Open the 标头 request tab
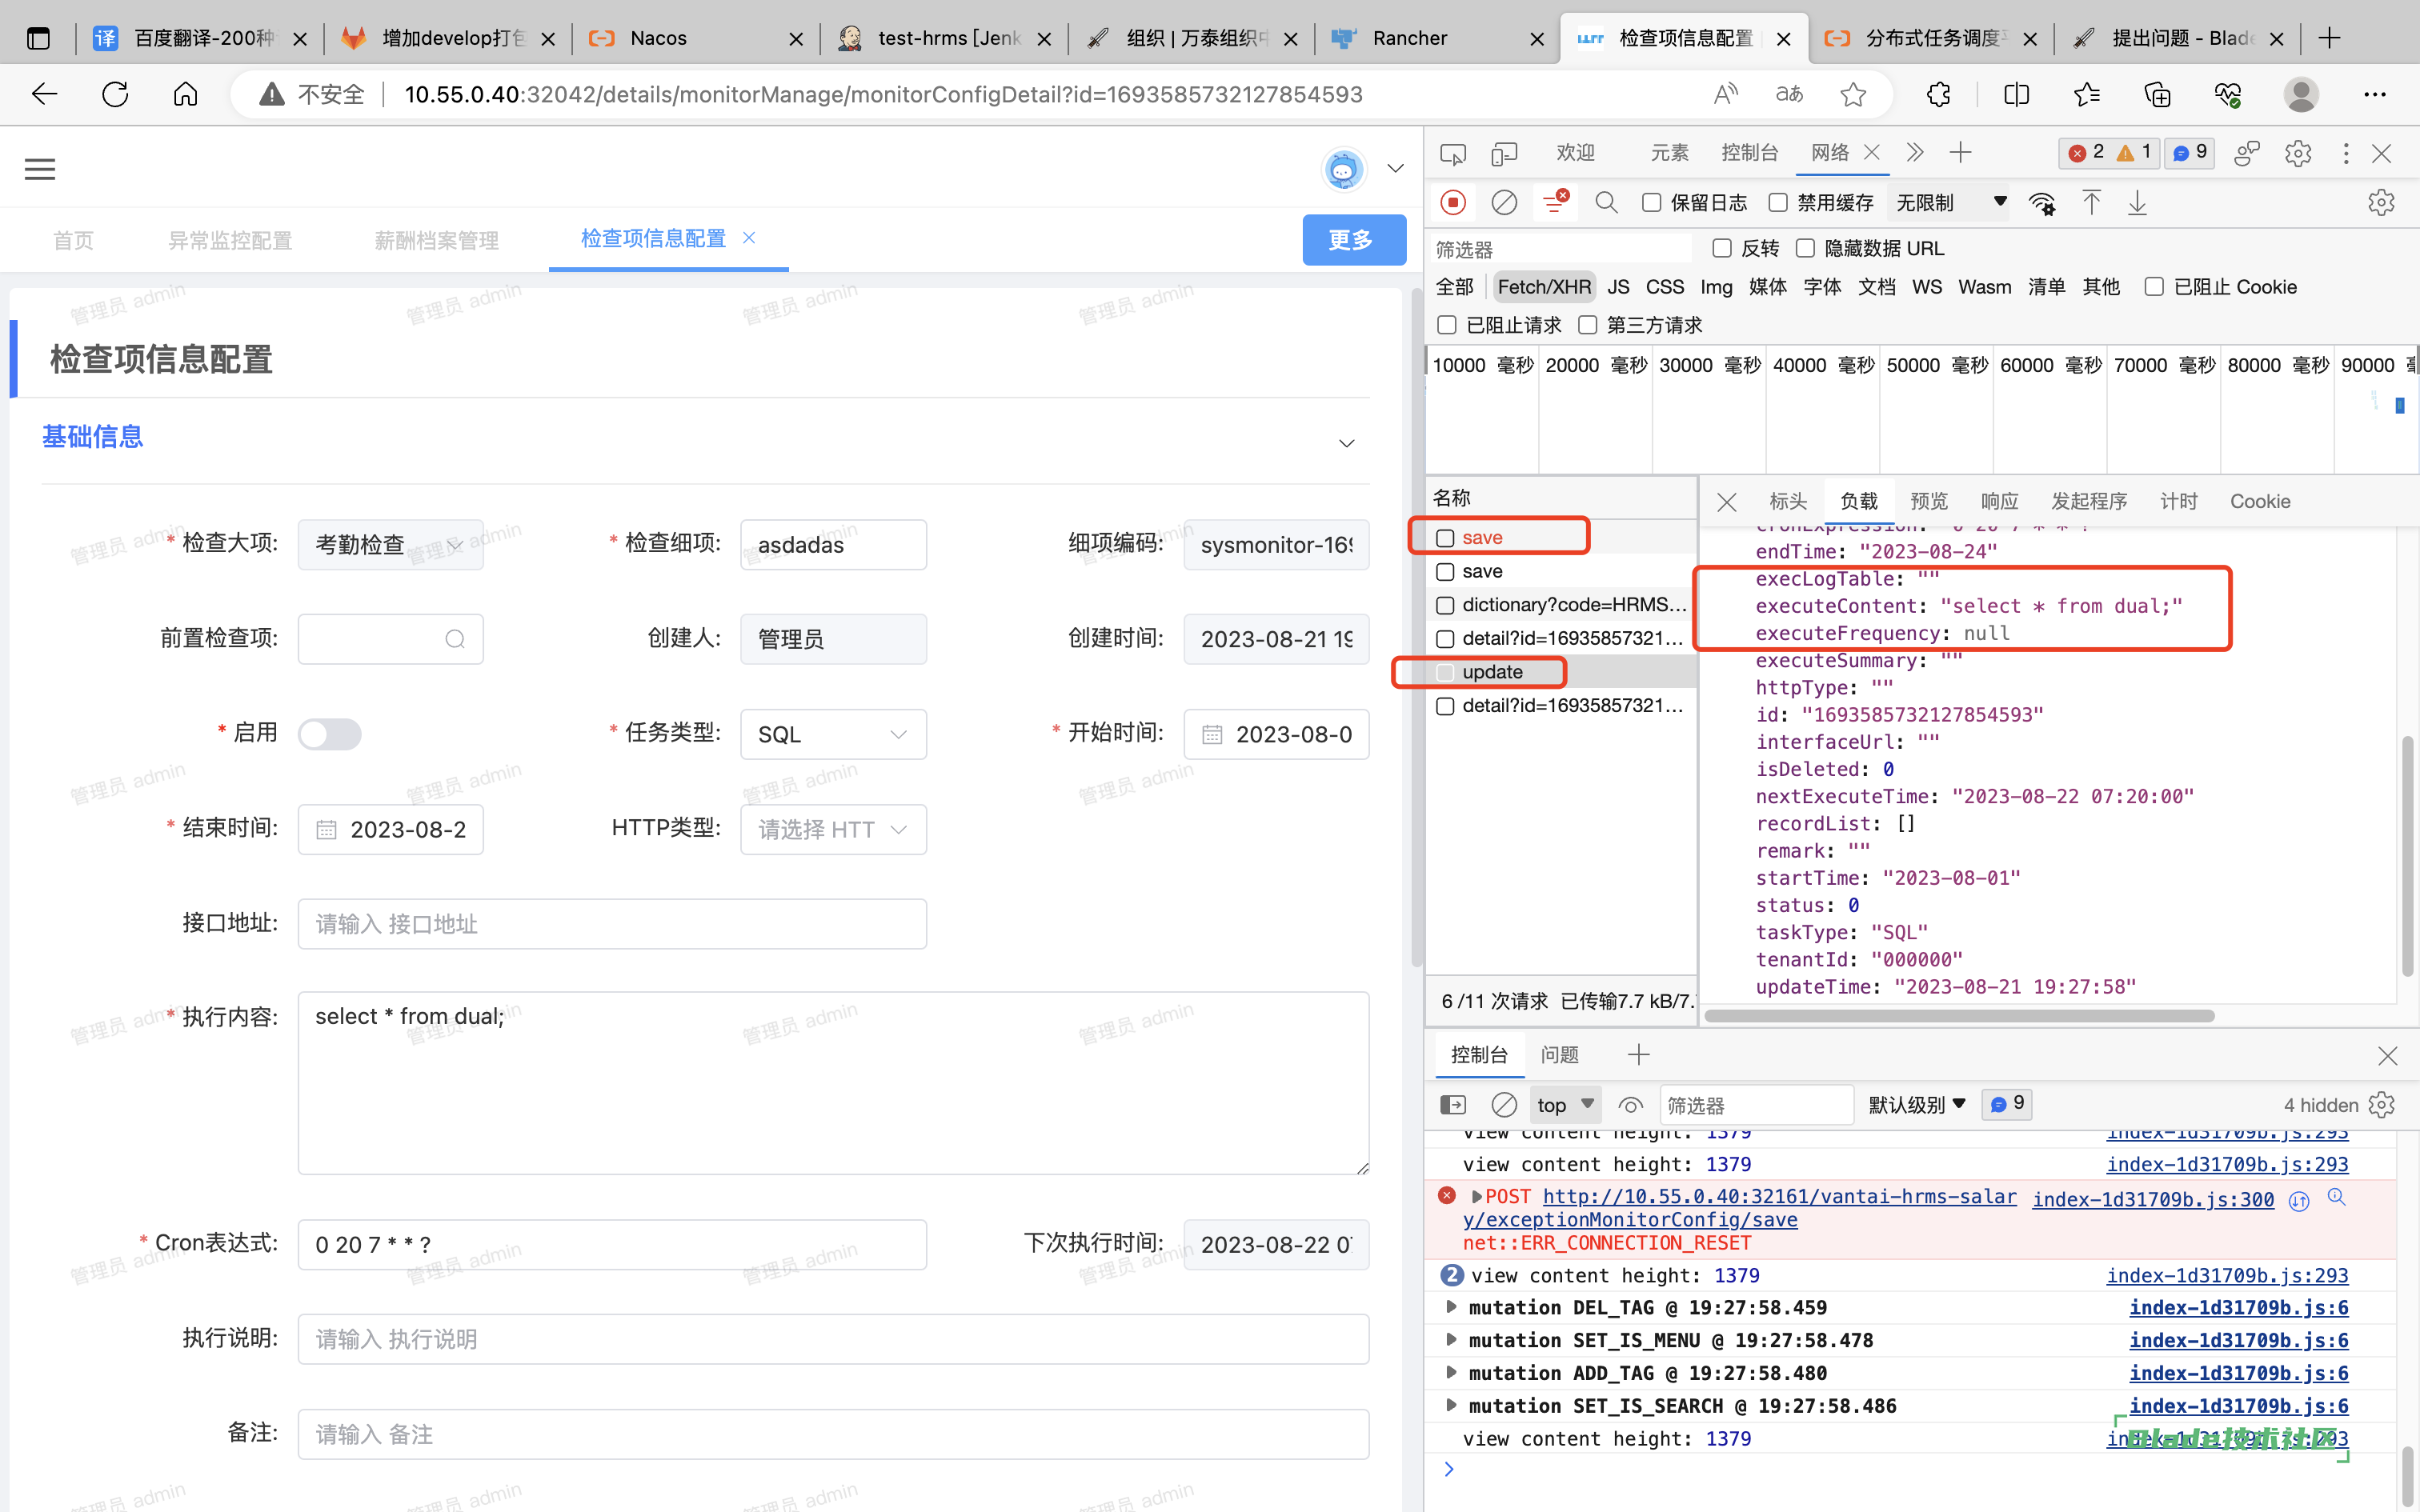The image size is (2420, 1512). click(1788, 501)
